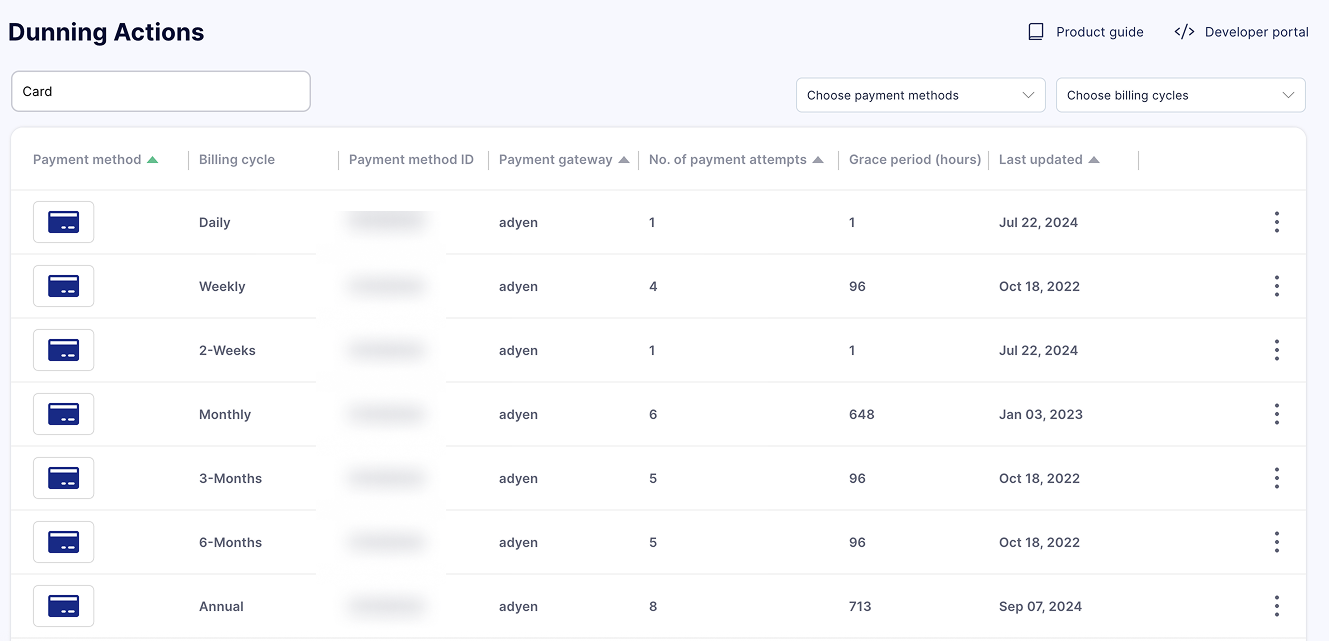Viewport: 1329px width, 641px height.
Task: Click the Weekly billing cycle cell
Action: (222, 286)
